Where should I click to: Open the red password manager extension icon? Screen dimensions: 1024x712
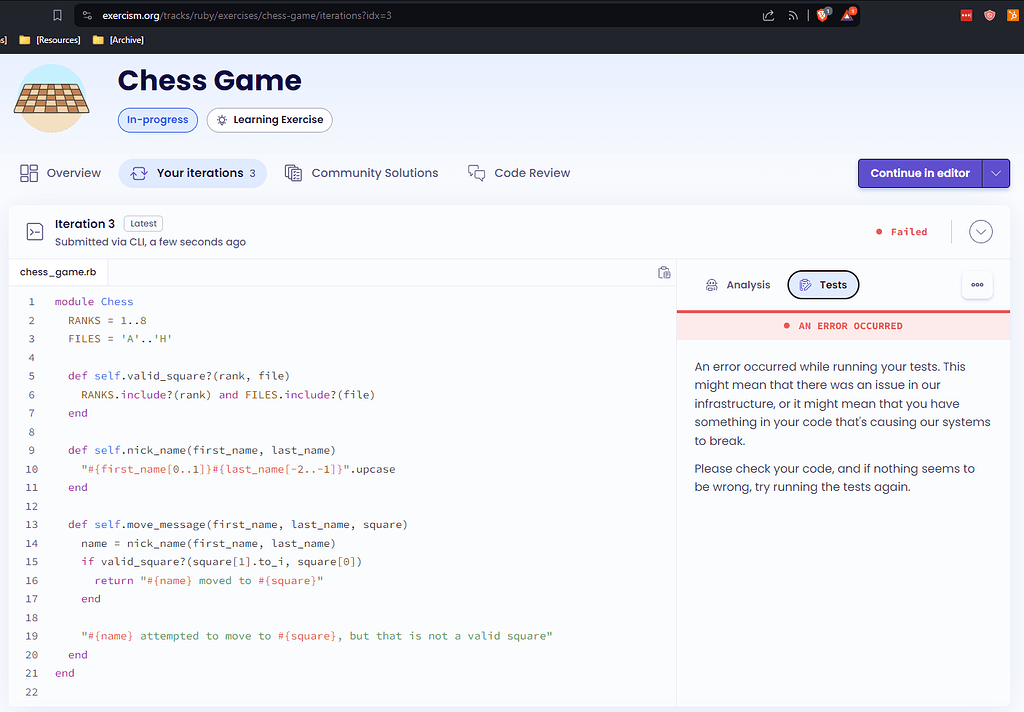coord(967,15)
